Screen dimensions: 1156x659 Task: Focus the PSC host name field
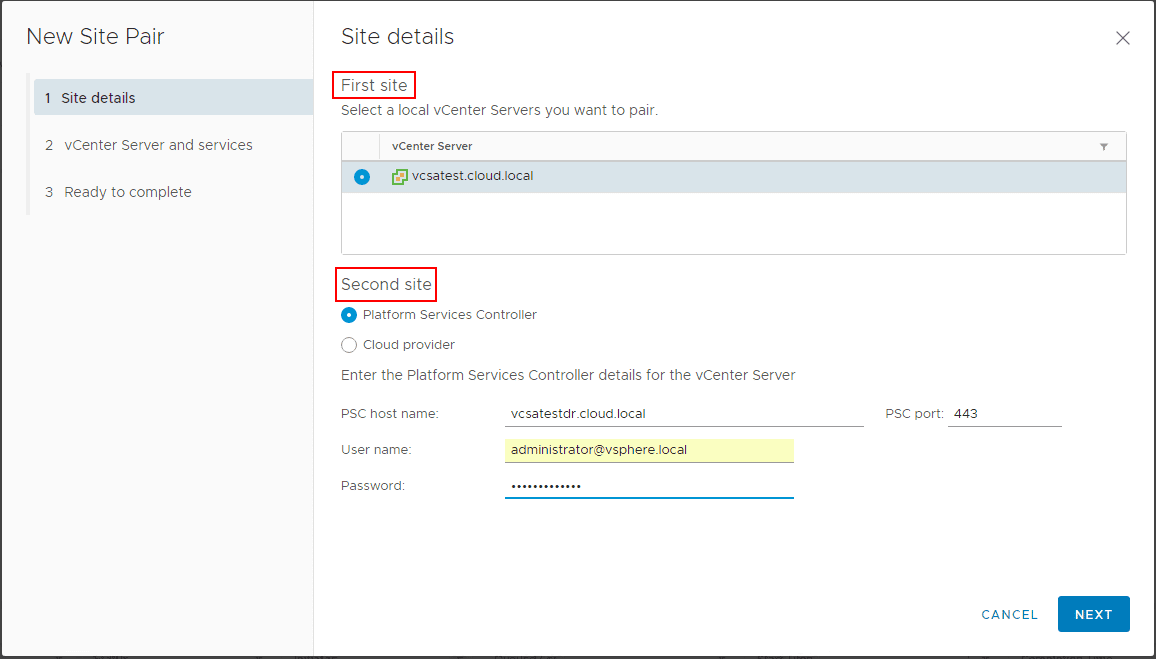pyautogui.click(x=684, y=414)
